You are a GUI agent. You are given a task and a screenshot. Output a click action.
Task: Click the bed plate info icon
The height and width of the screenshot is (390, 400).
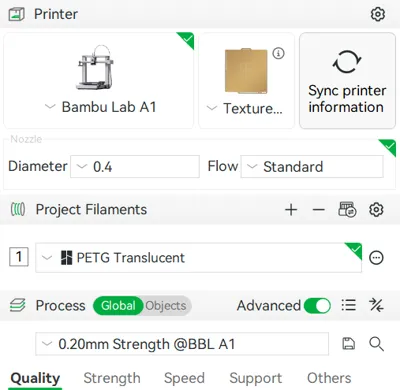point(278,53)
